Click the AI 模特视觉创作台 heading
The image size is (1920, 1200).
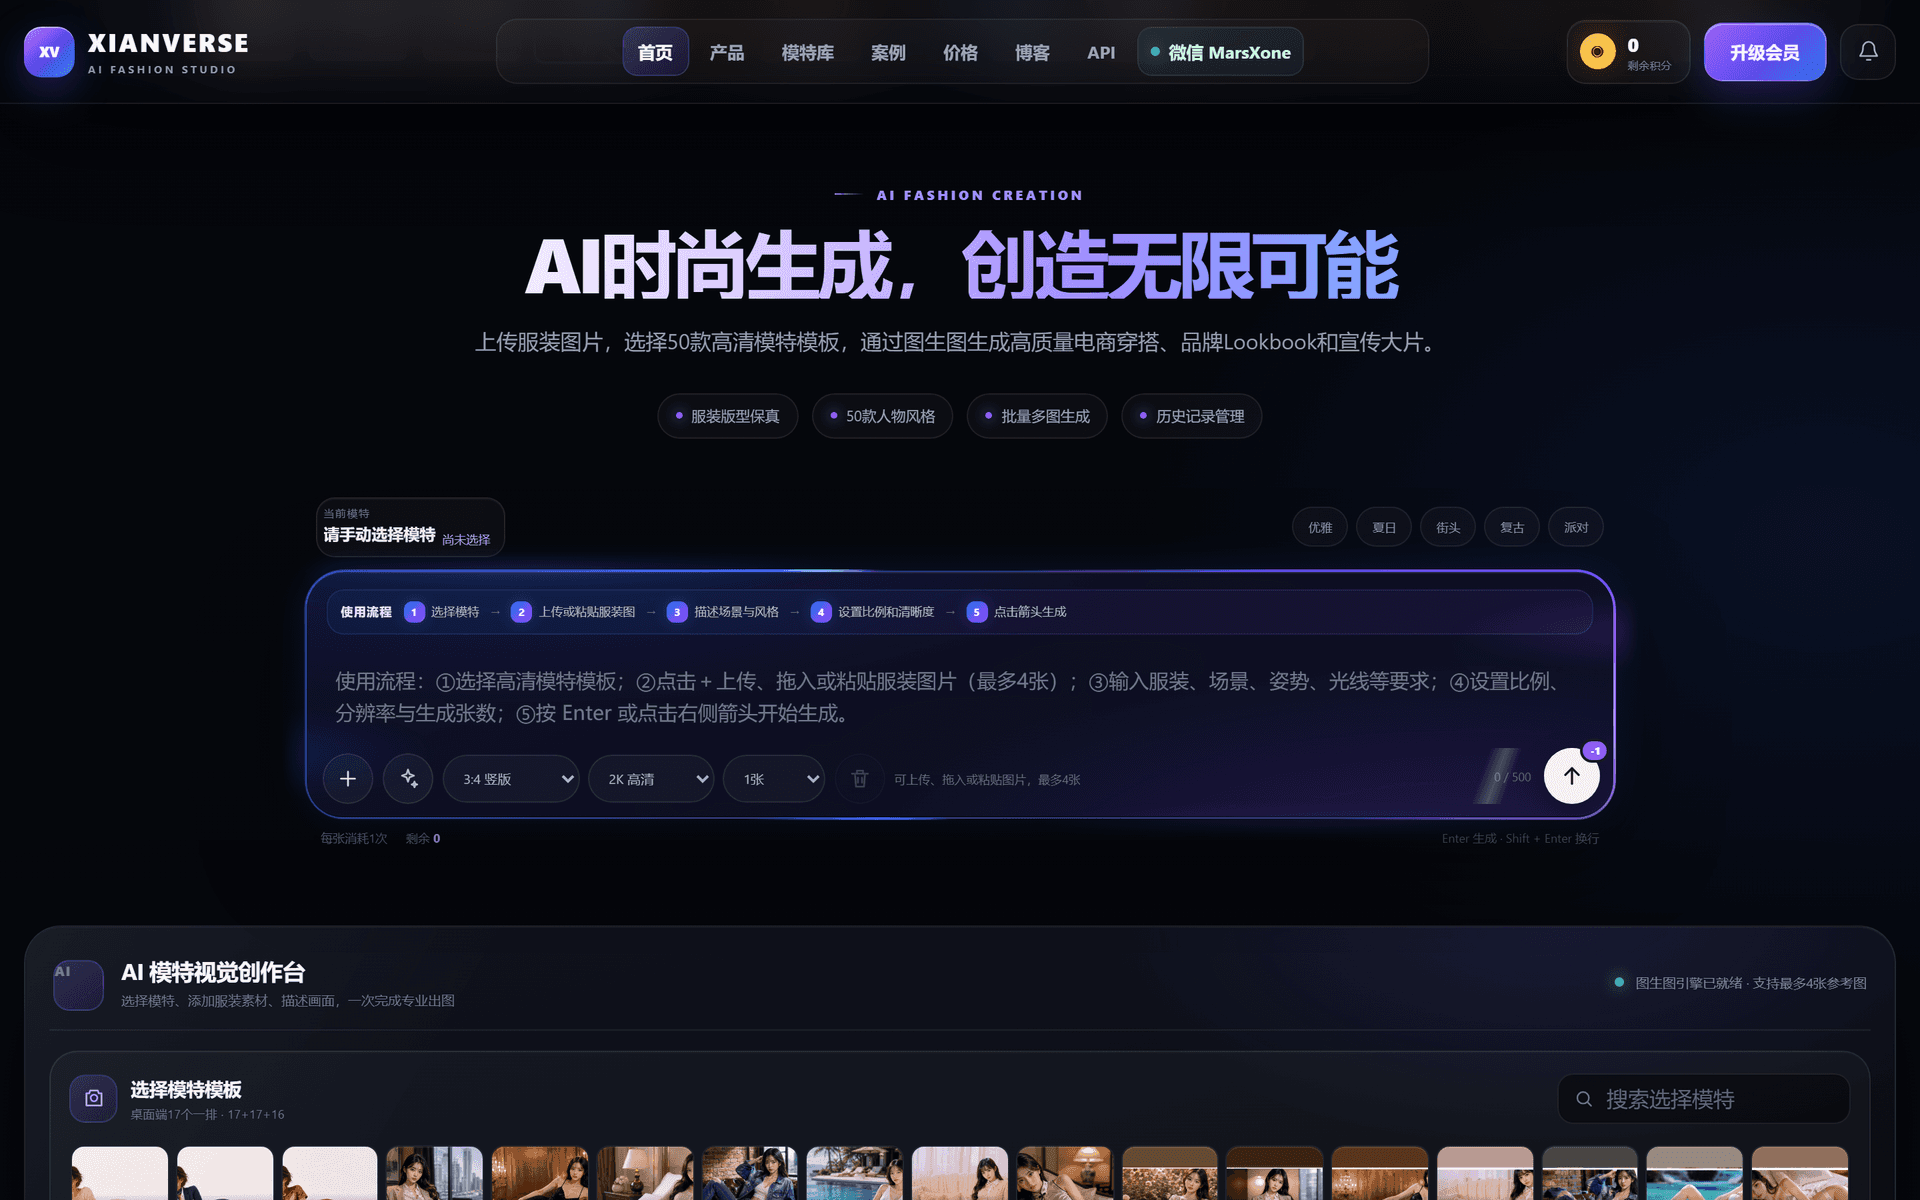(x=213, y=972)
